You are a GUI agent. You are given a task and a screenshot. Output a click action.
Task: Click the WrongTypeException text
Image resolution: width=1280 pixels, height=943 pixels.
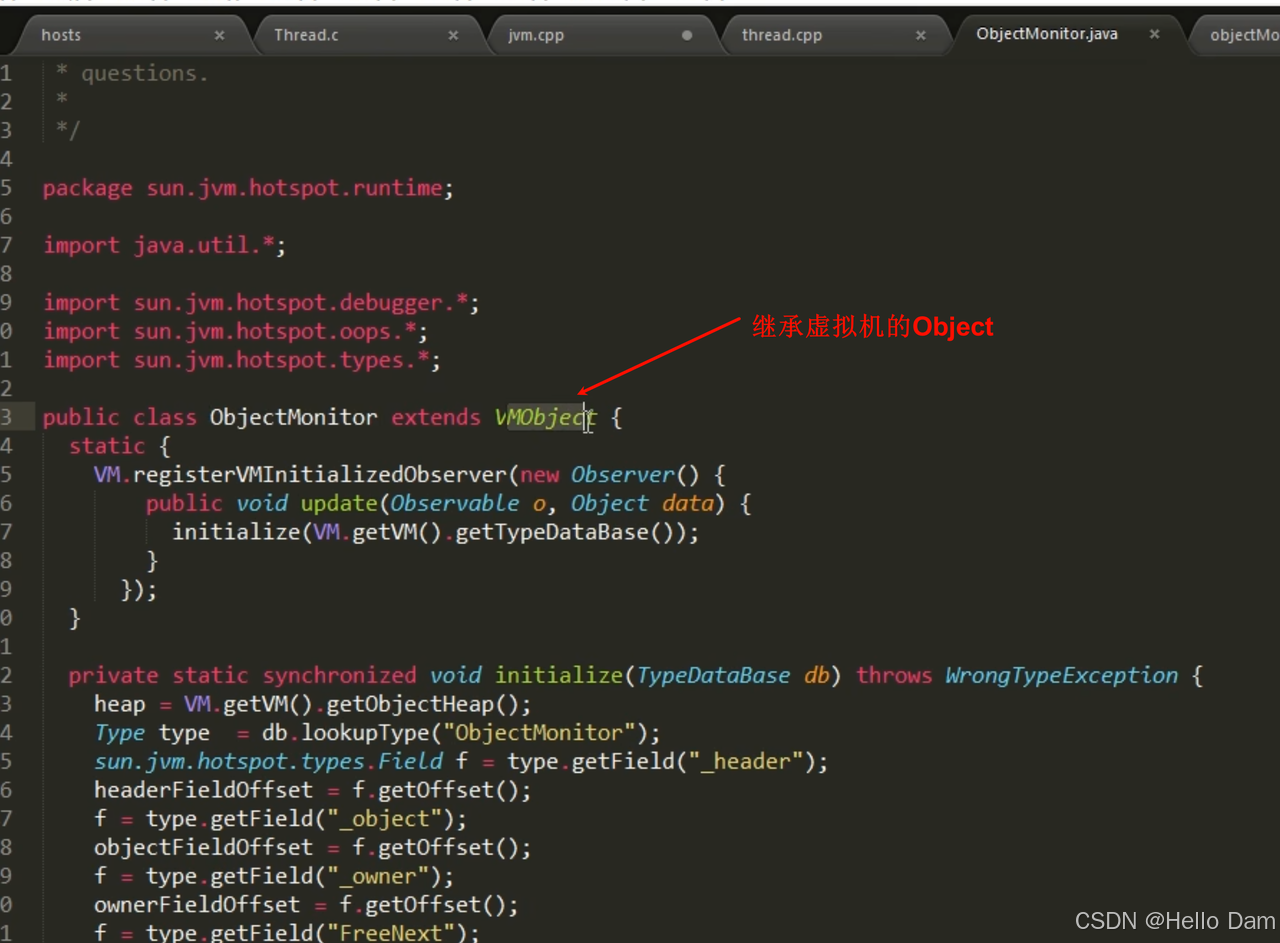pos(1061,676)
